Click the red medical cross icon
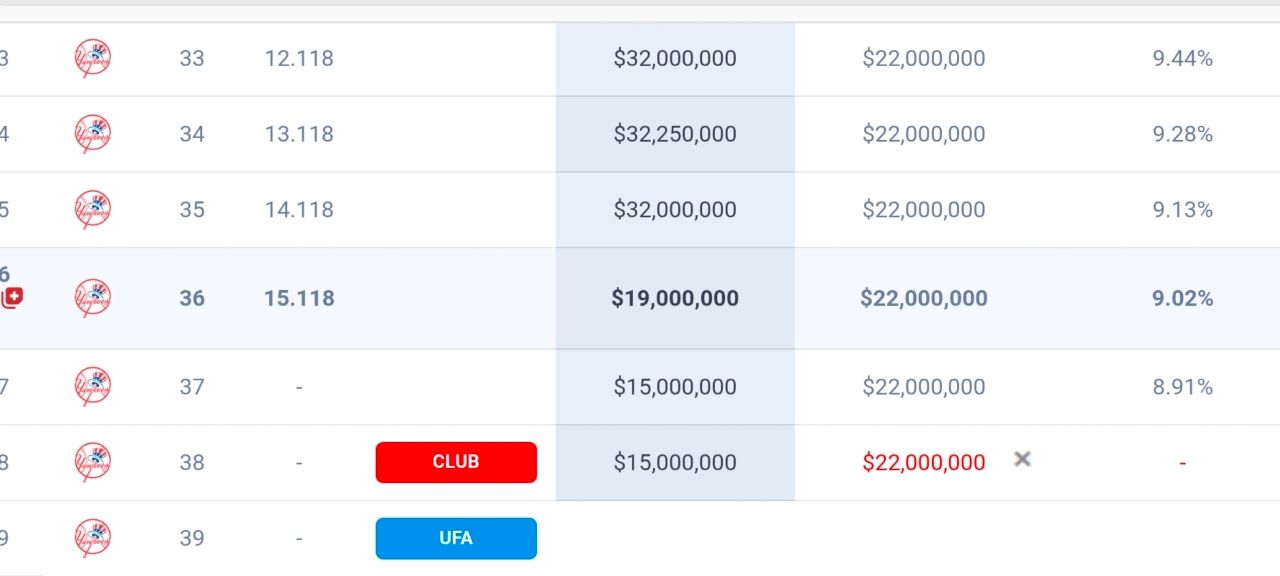Image resolution: width=1280 pixels, height=576 pixels. (12, 297)
